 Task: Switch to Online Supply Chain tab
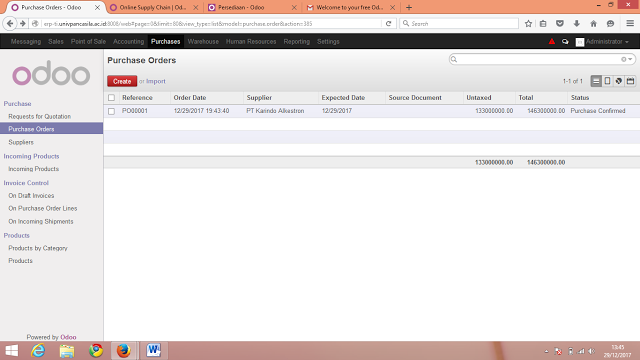click(x=153, y=7)
